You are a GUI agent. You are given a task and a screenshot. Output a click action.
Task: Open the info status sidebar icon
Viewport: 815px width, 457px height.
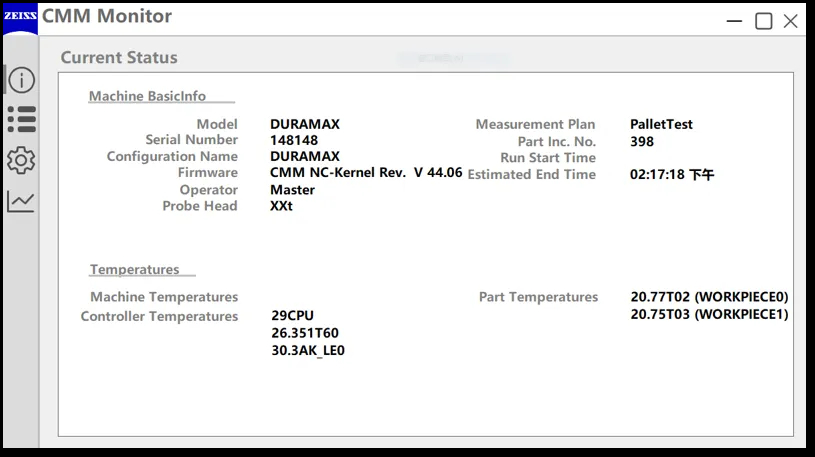[x=21, y=80]
